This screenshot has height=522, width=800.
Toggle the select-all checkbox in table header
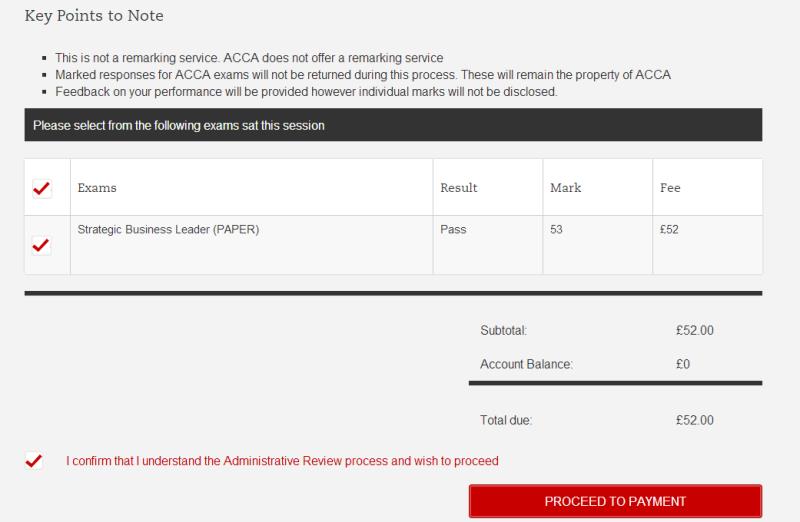pyautogui.click(x=42, y=188)
